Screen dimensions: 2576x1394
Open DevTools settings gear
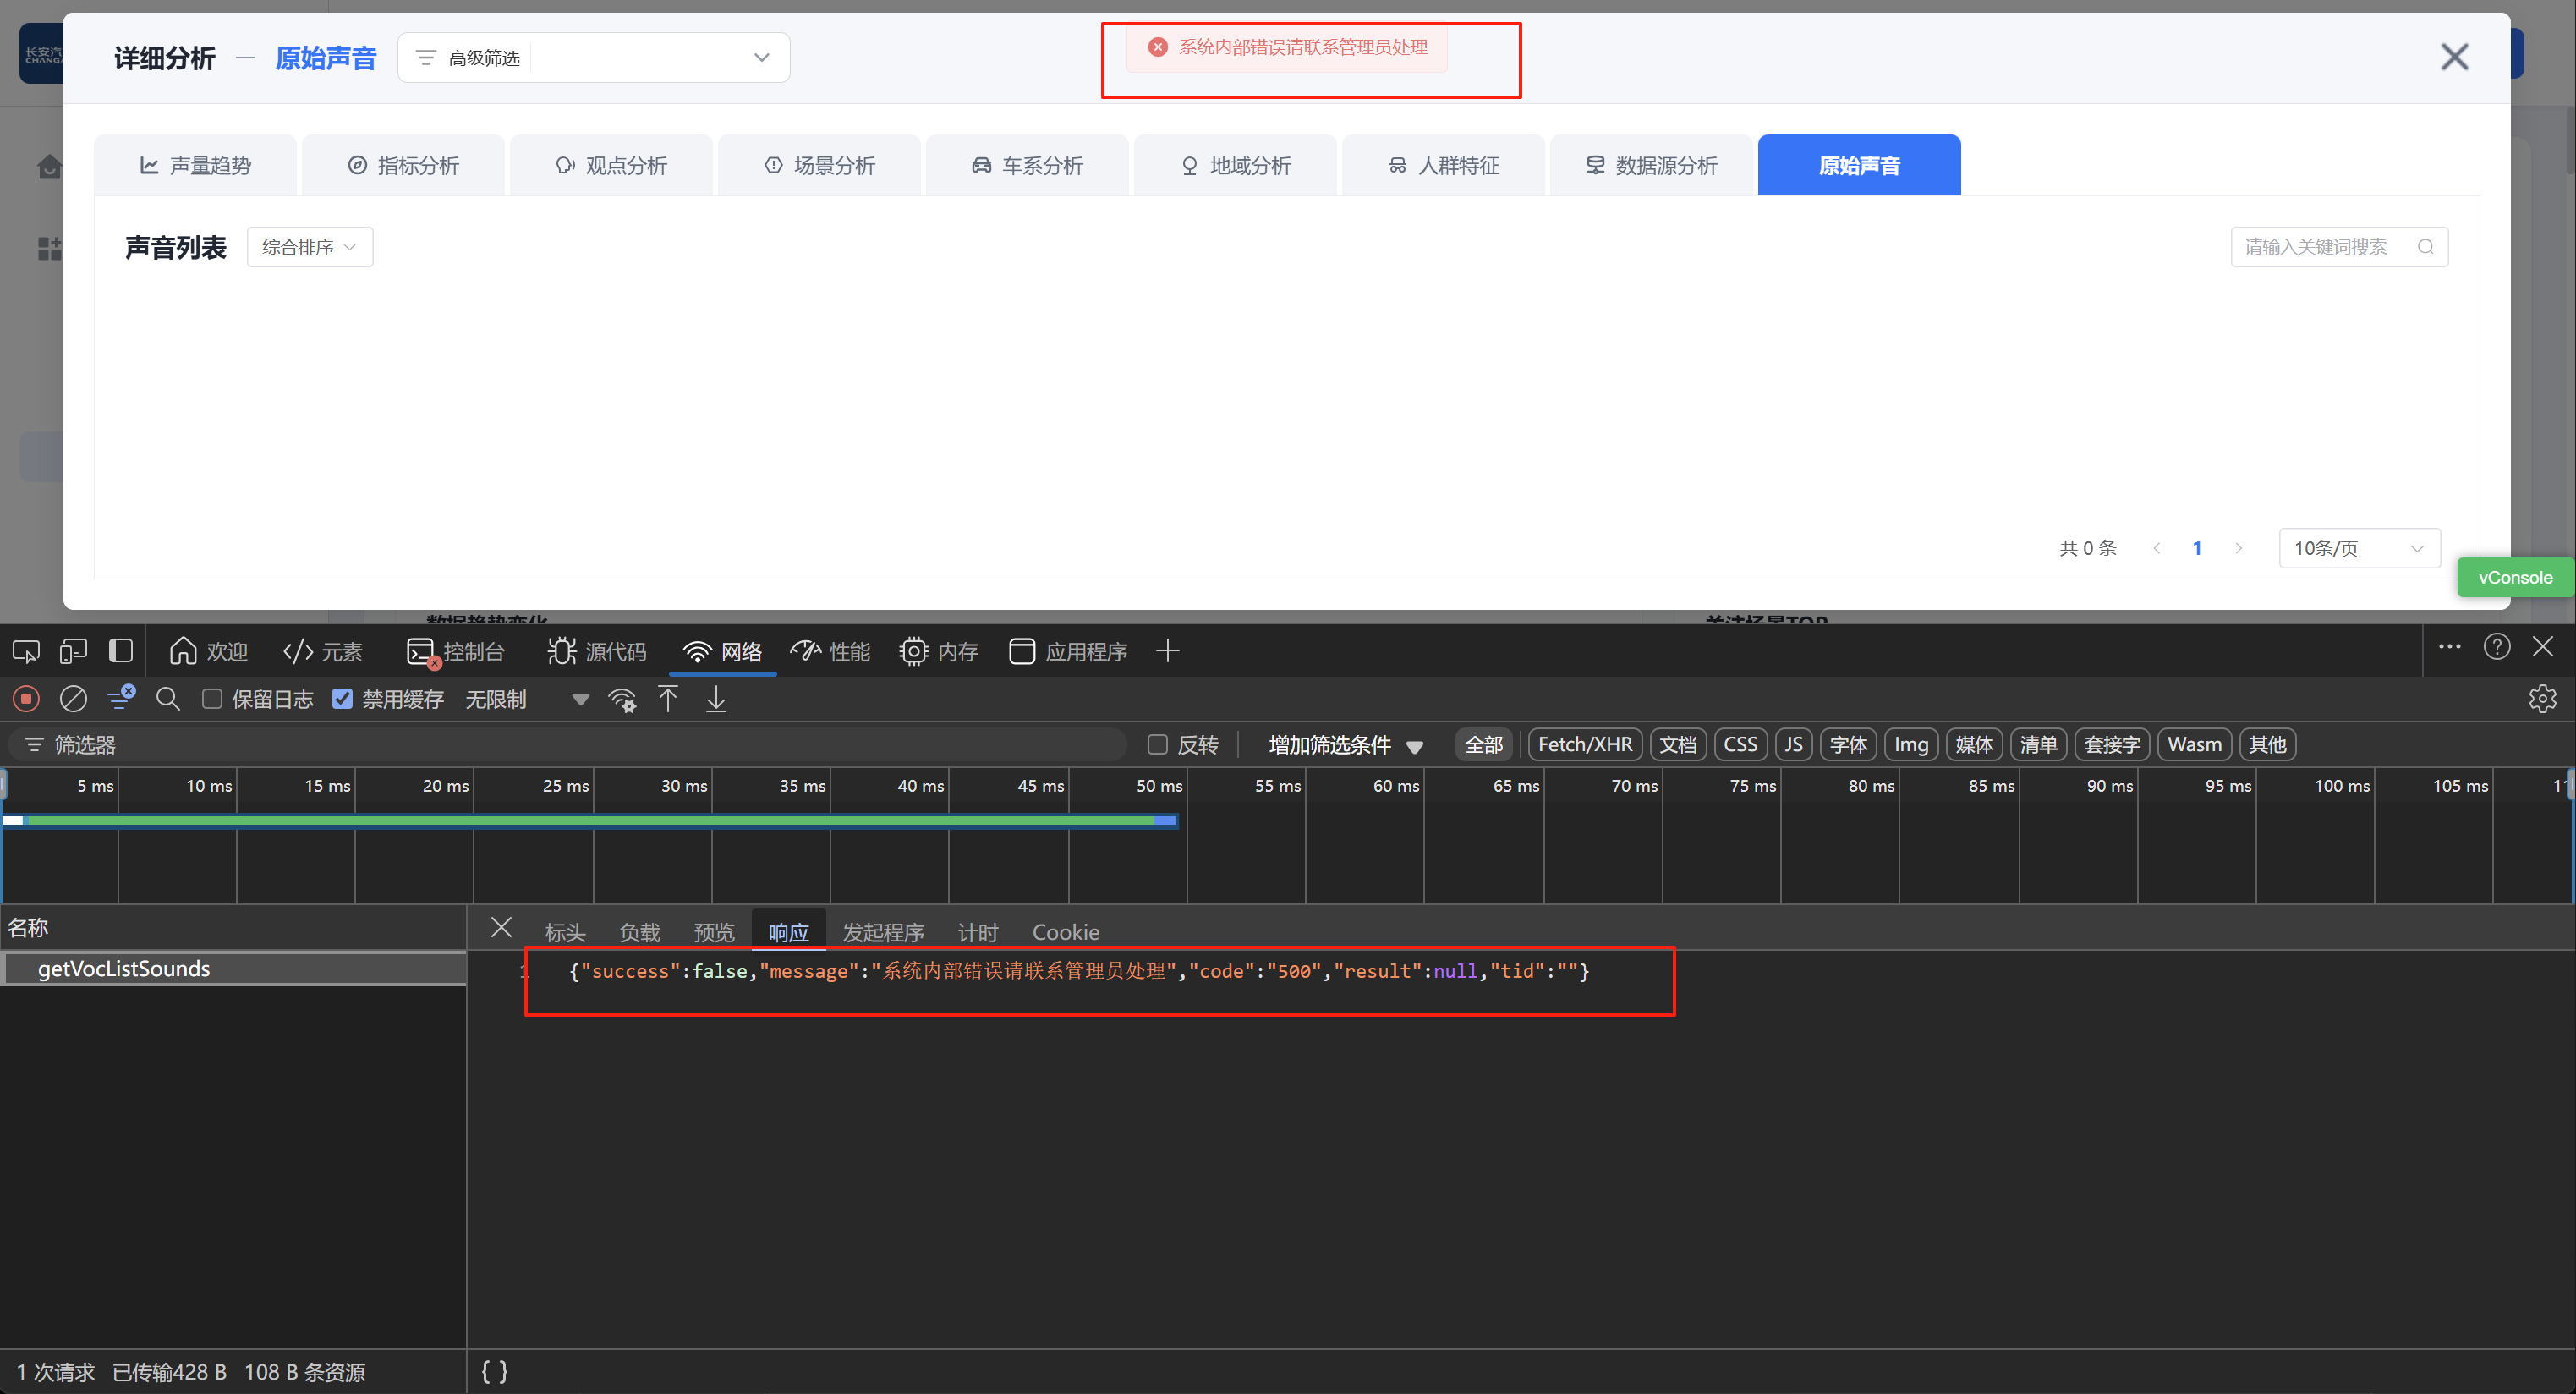pos(2542,699)
